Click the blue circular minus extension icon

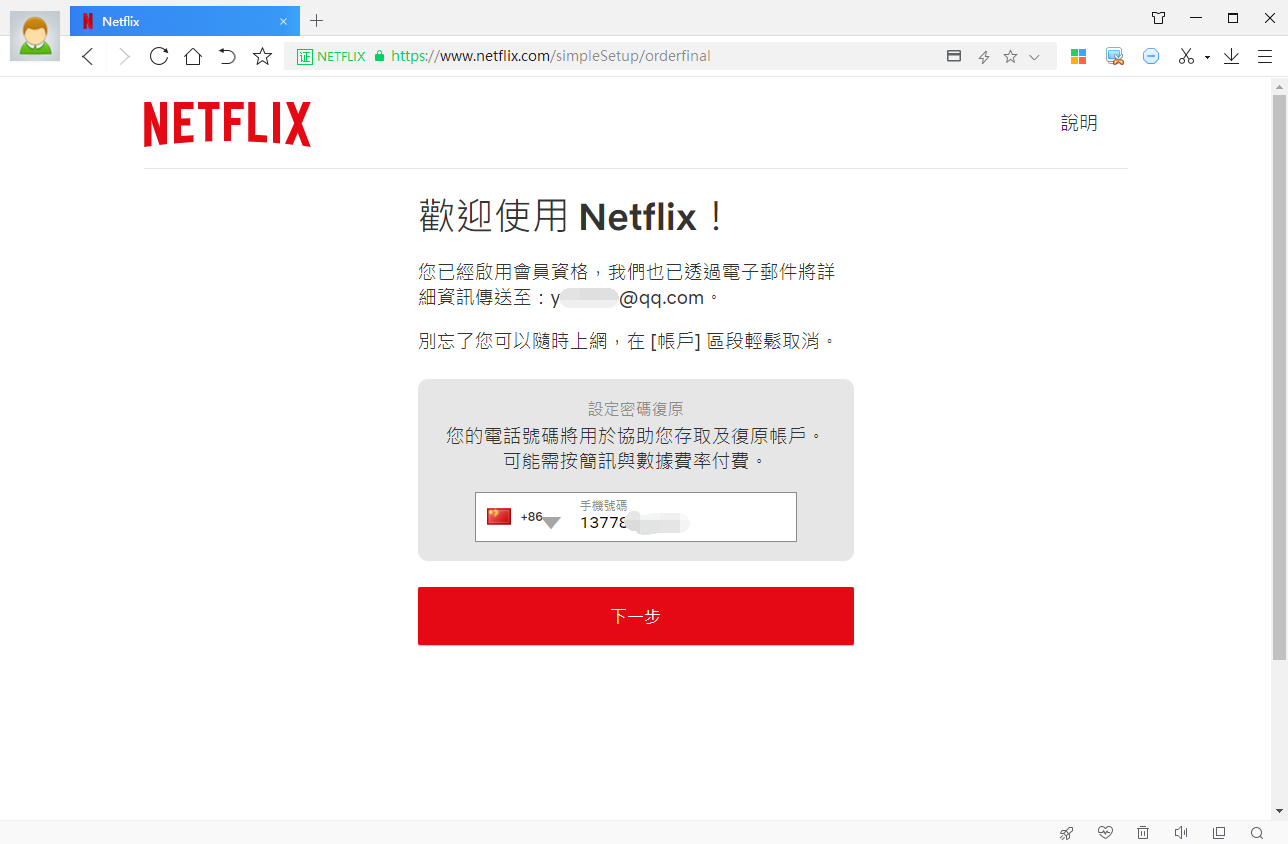coord(1151,57)
